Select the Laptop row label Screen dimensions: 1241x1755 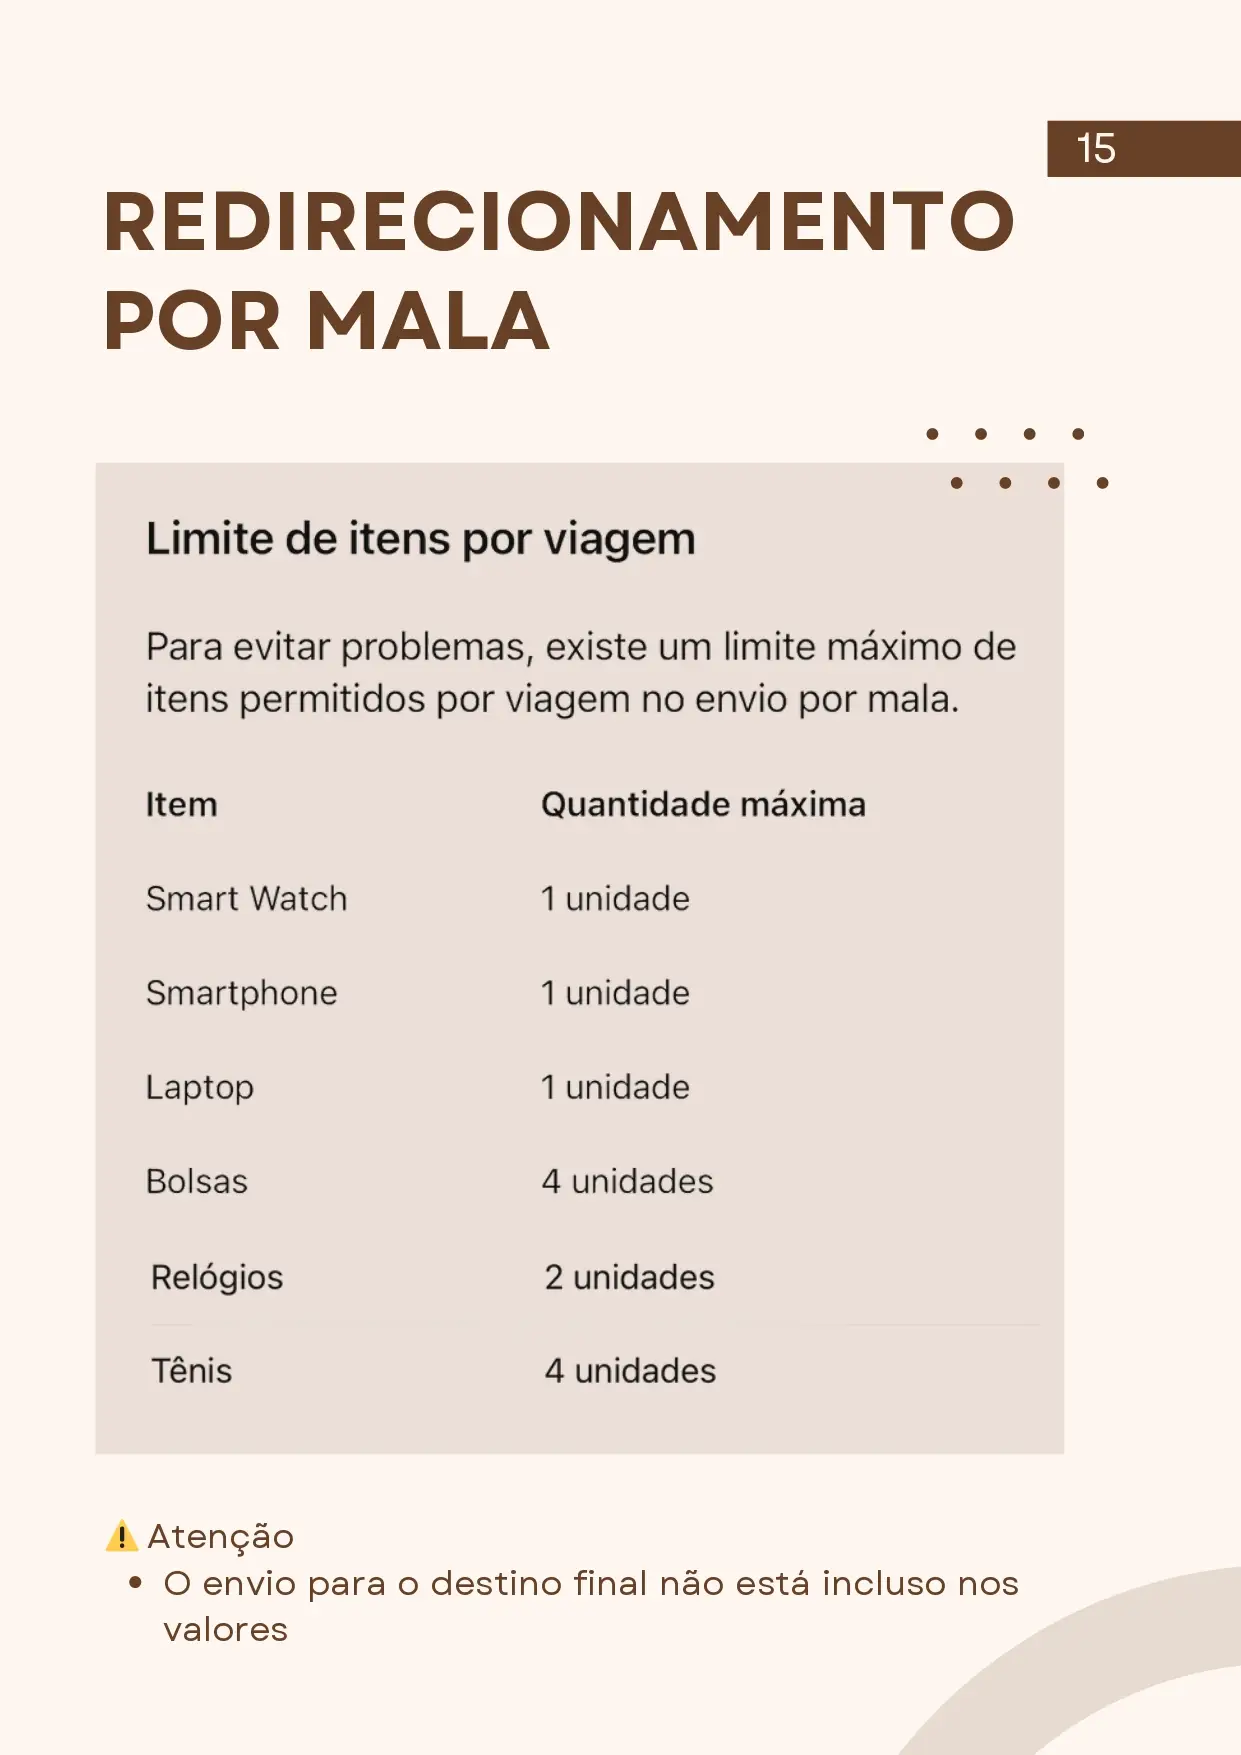point(200,1087)
